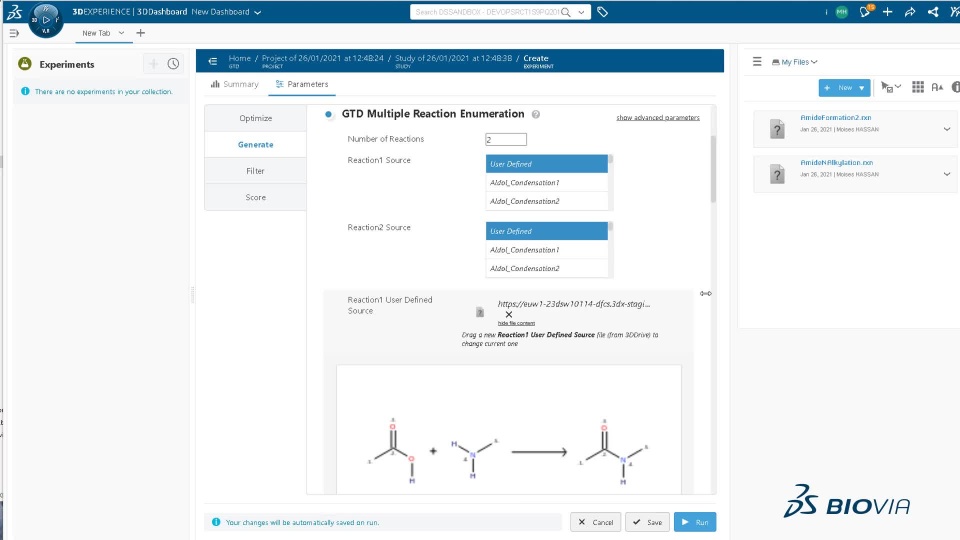Viewport: 960px width, 540px height.
Task: Open the notifications icon with badge
Action: tap(865, 12)
